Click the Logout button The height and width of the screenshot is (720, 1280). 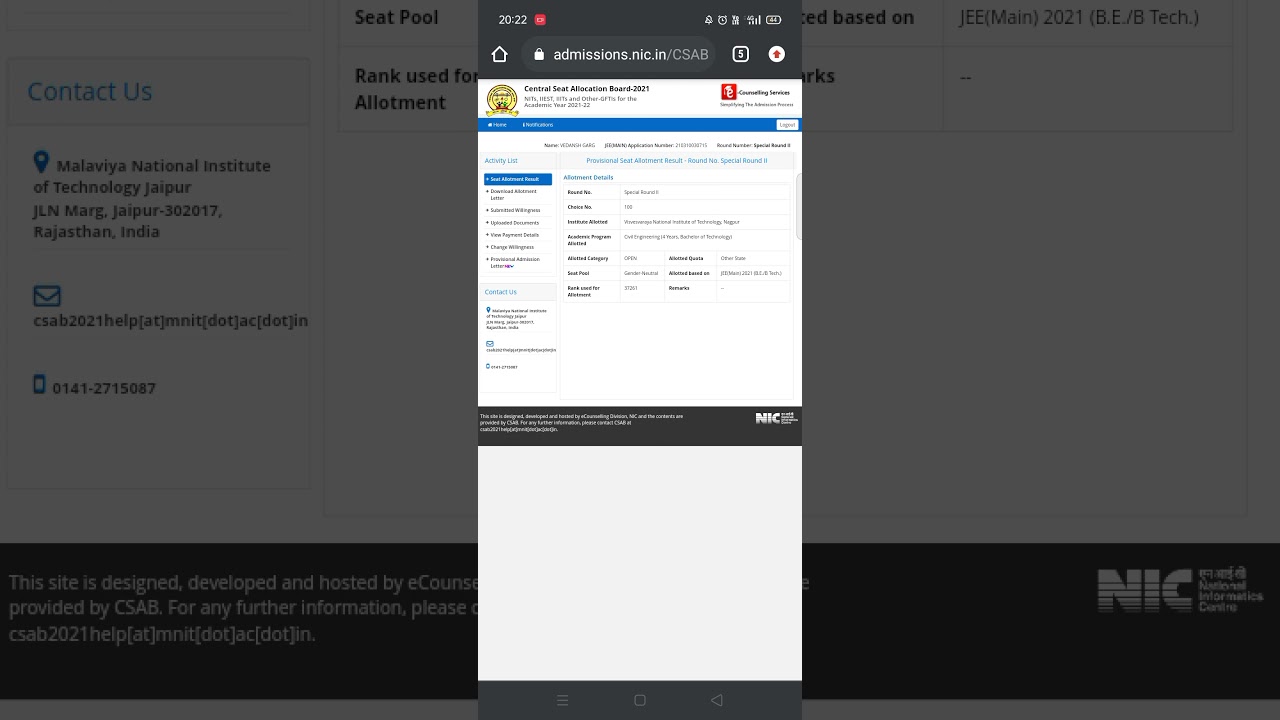787,125
